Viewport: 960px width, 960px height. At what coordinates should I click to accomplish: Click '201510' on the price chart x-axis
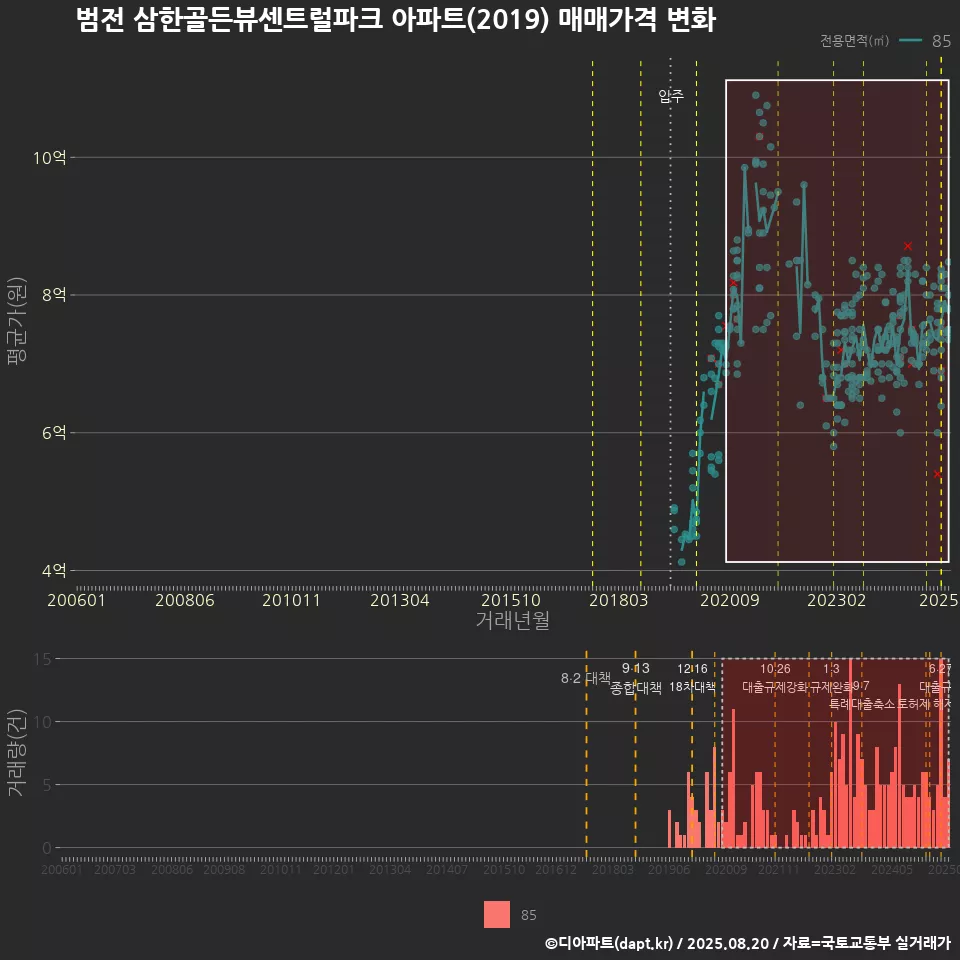click(511, 600)
